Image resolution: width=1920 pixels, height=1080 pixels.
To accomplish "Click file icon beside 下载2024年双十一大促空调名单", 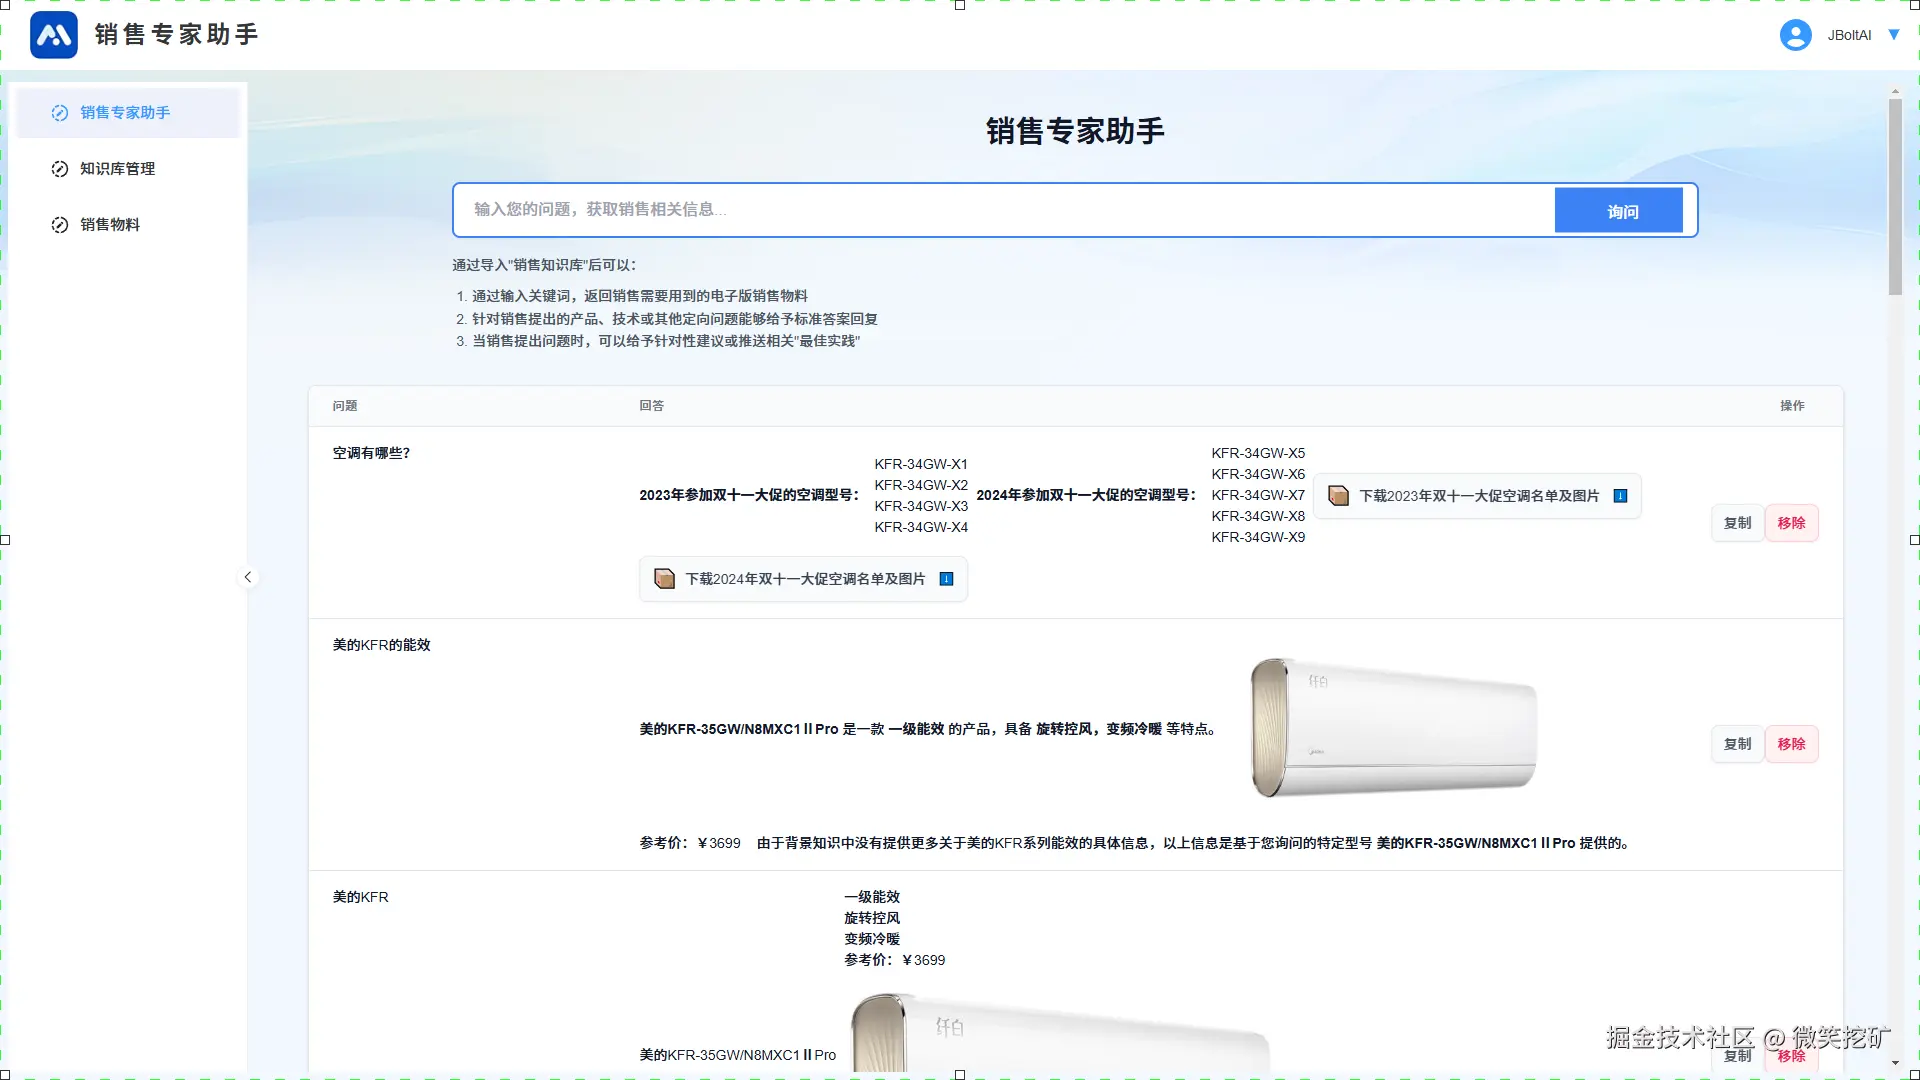I will 664,579.
